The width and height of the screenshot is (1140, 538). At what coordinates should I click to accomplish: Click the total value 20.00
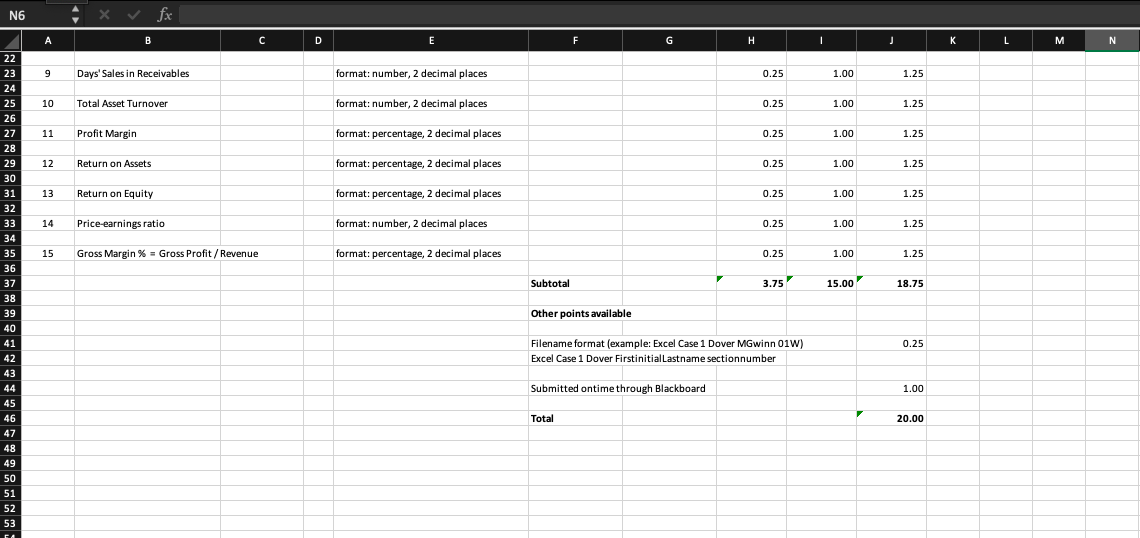[892, 418]
